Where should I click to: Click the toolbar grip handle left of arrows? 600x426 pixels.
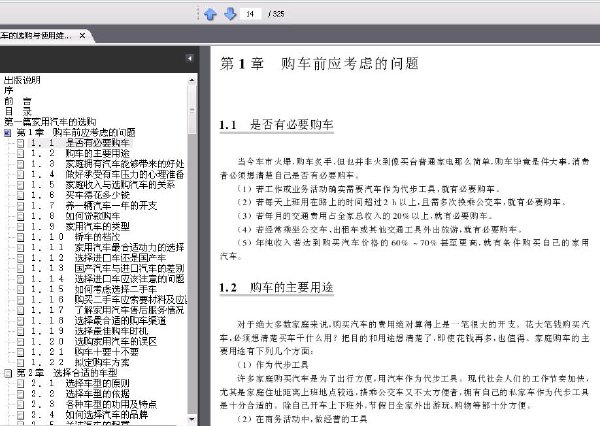point(198,14)
